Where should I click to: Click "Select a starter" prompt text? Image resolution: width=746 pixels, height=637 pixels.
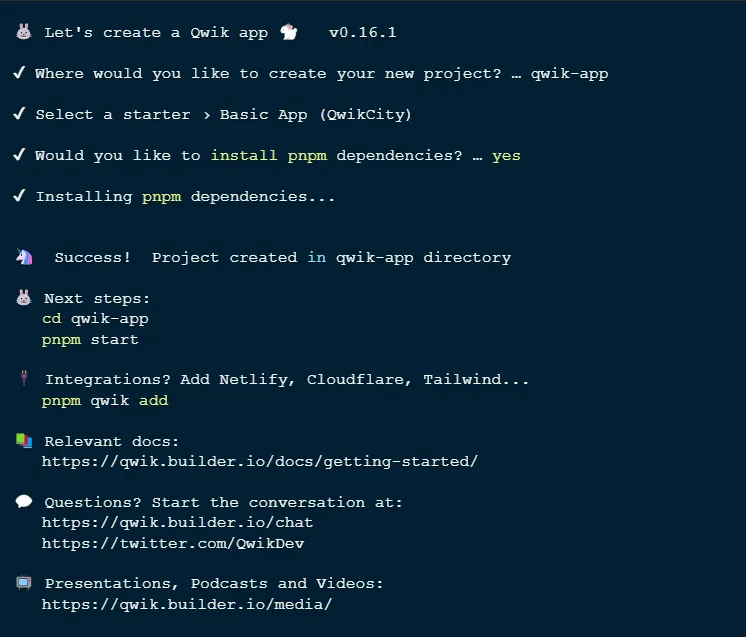pos(113,115)
